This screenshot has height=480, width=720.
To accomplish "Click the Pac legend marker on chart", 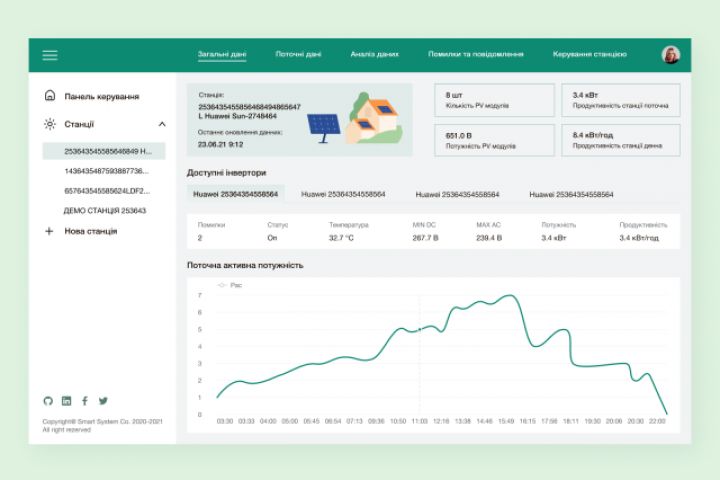I will point(222,285).
